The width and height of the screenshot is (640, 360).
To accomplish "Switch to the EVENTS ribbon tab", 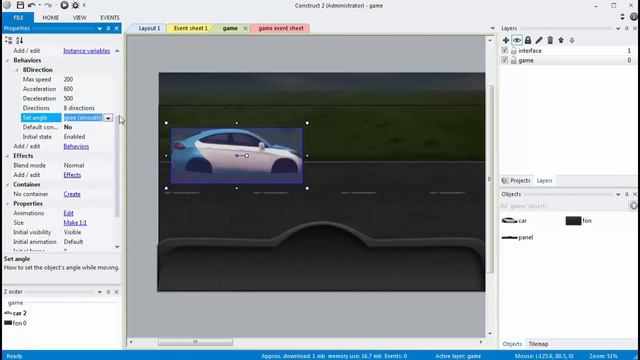I will point(110,18).
